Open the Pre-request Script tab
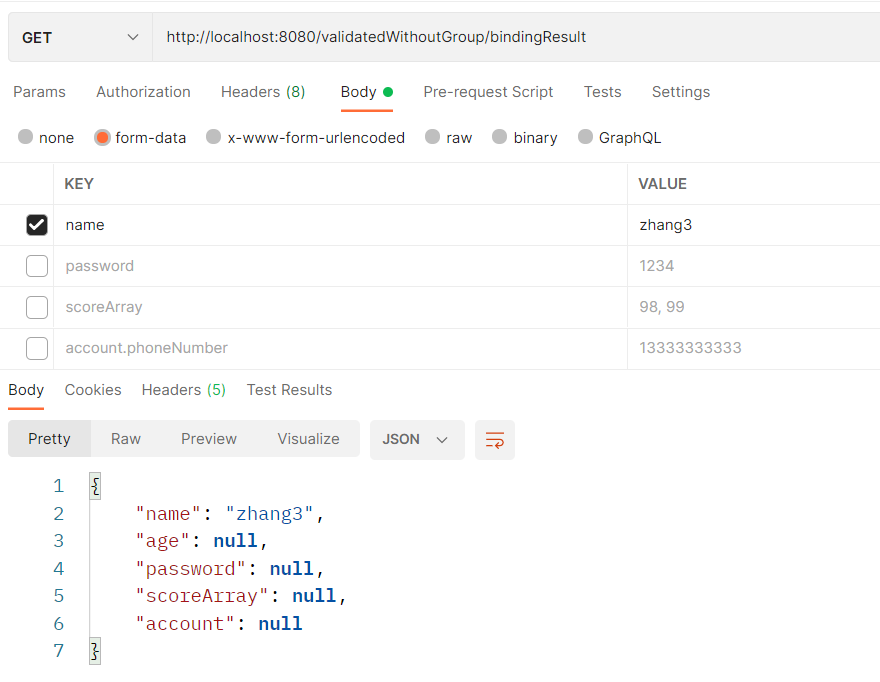 coord(488,92)
